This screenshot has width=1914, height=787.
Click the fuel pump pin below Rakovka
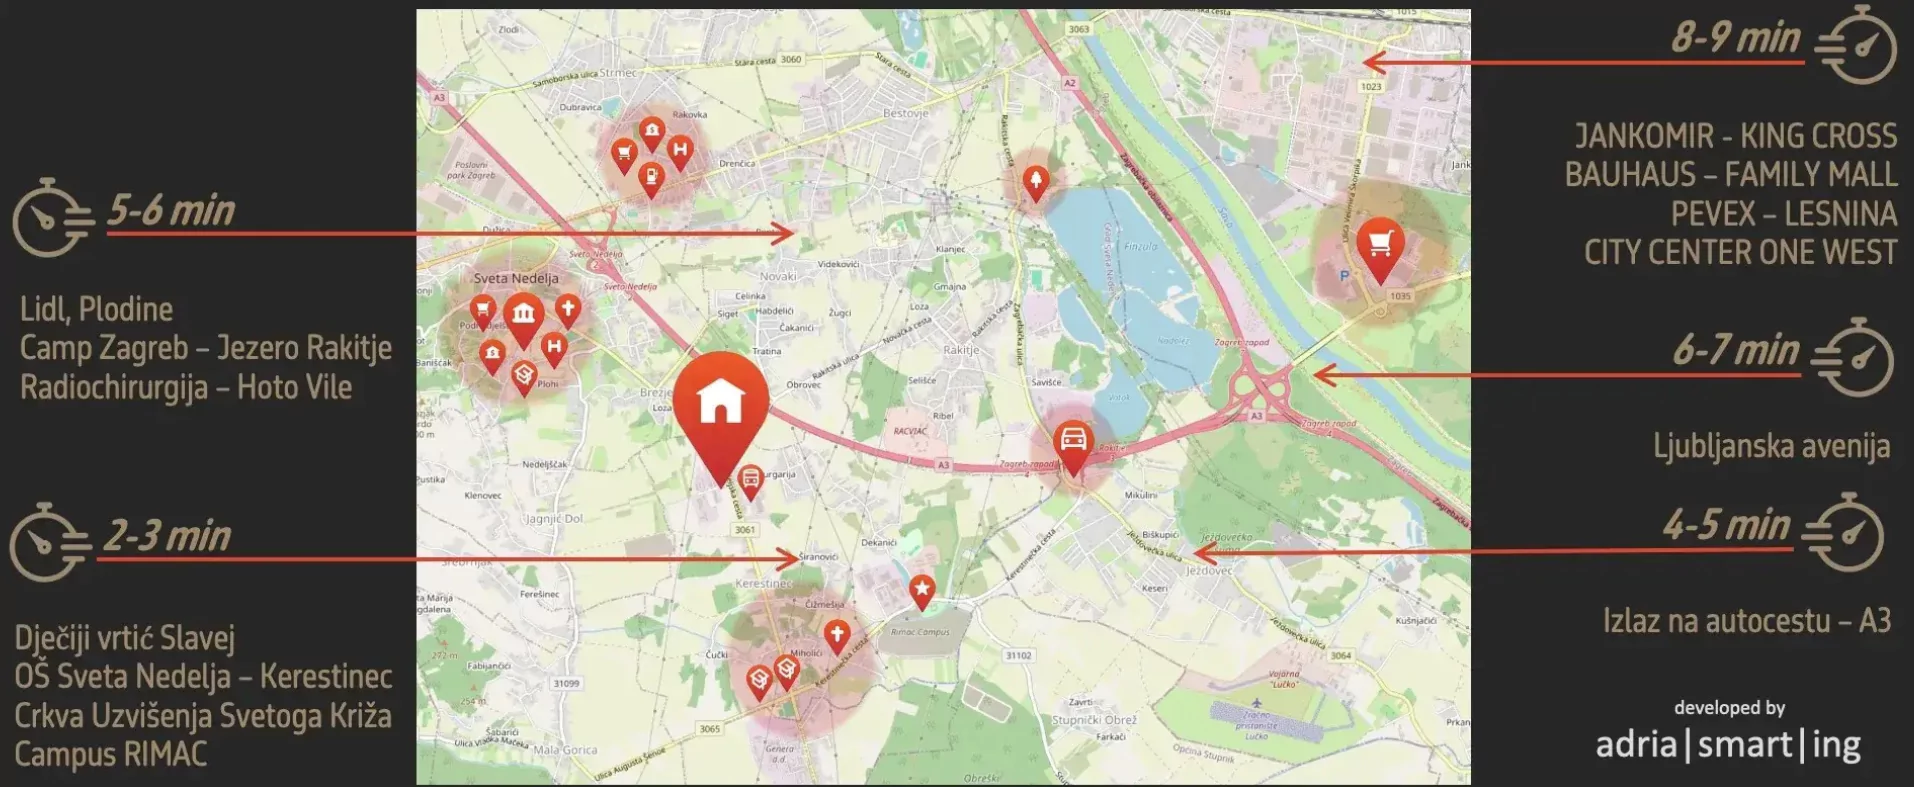coord(651,181)
